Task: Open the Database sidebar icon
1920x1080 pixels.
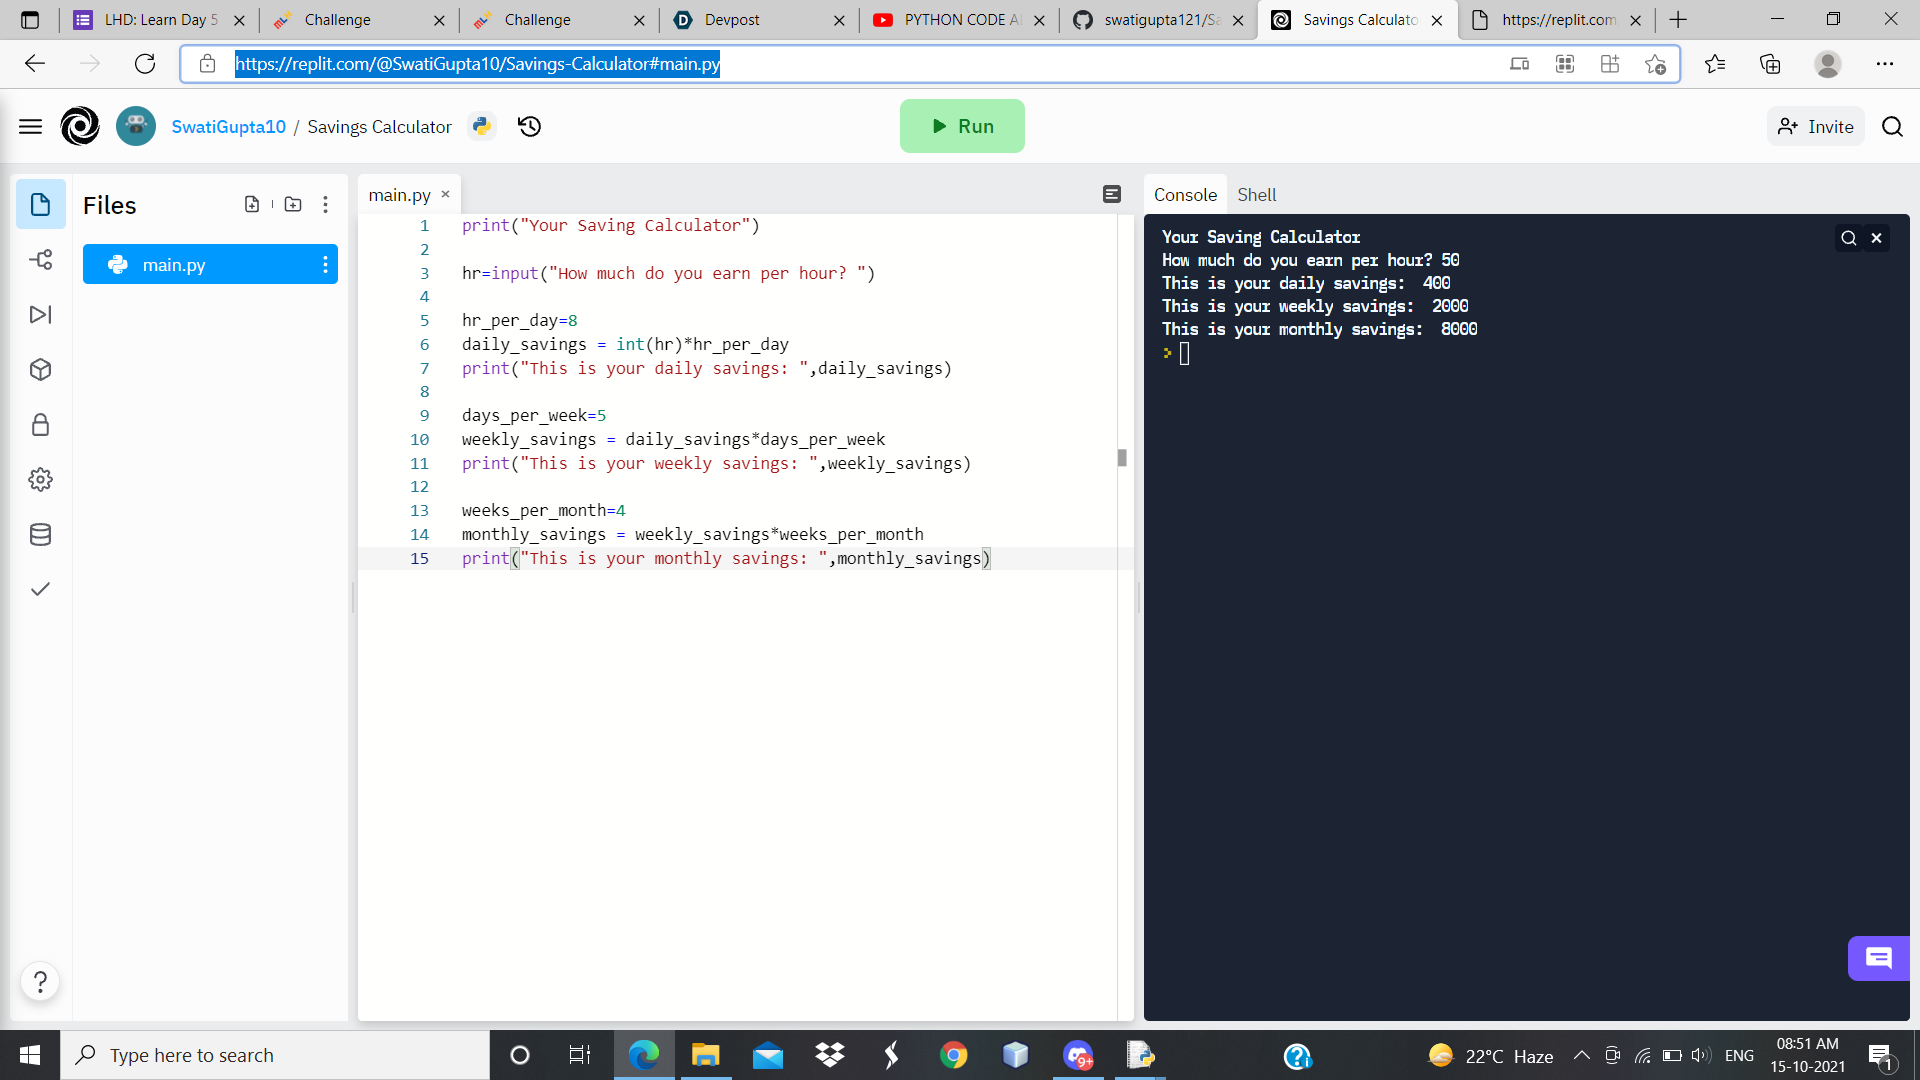Action: click(40, 535)
